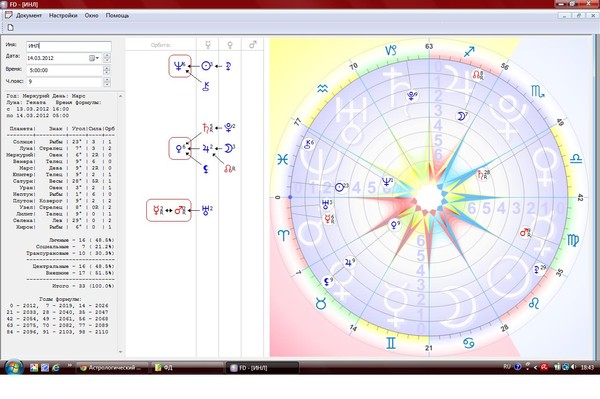
Task: Click Saturn retrograde symbol in the wheel
Action: click(482, 175)
